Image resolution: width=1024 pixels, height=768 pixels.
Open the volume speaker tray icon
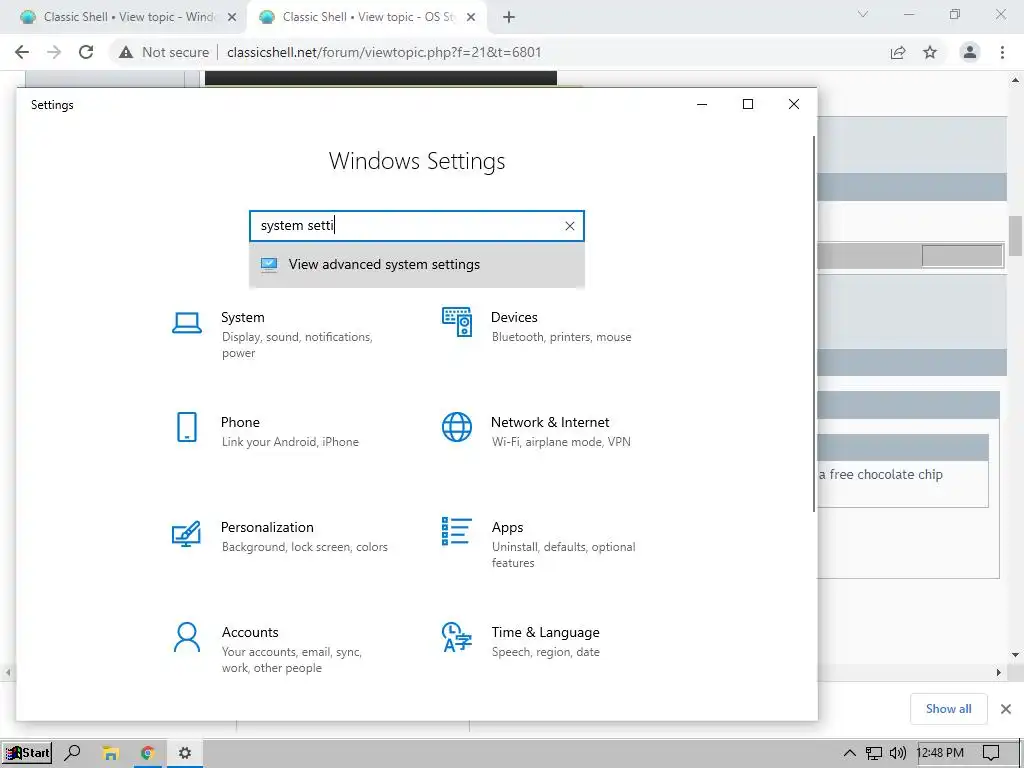point(898,753)
